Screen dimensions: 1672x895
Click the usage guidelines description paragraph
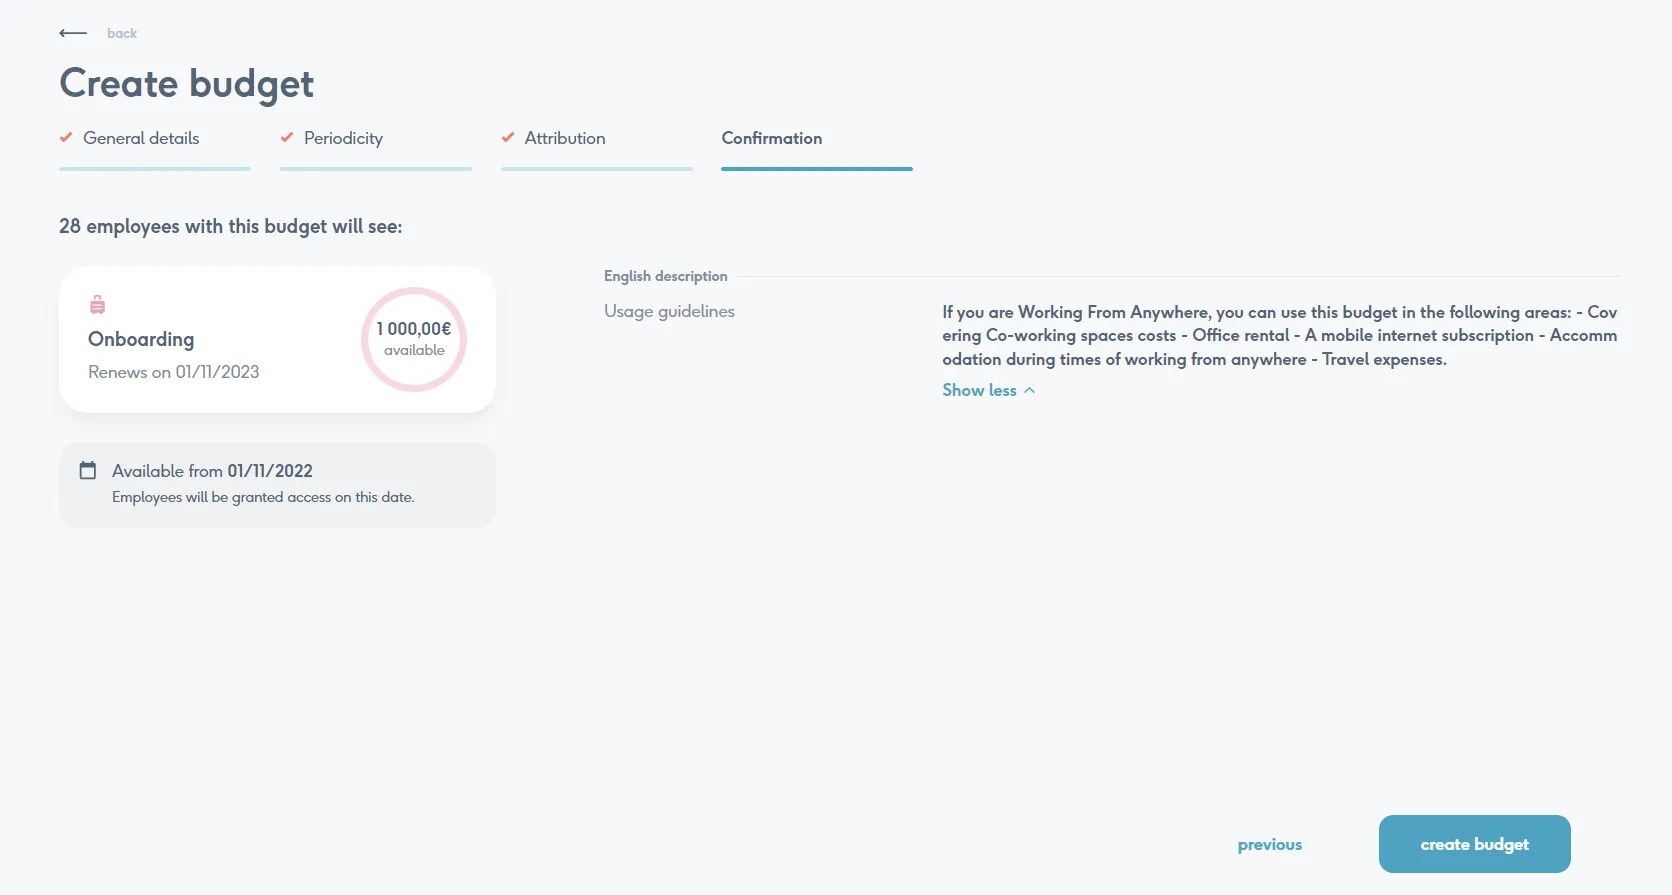tap(1279, 336)
